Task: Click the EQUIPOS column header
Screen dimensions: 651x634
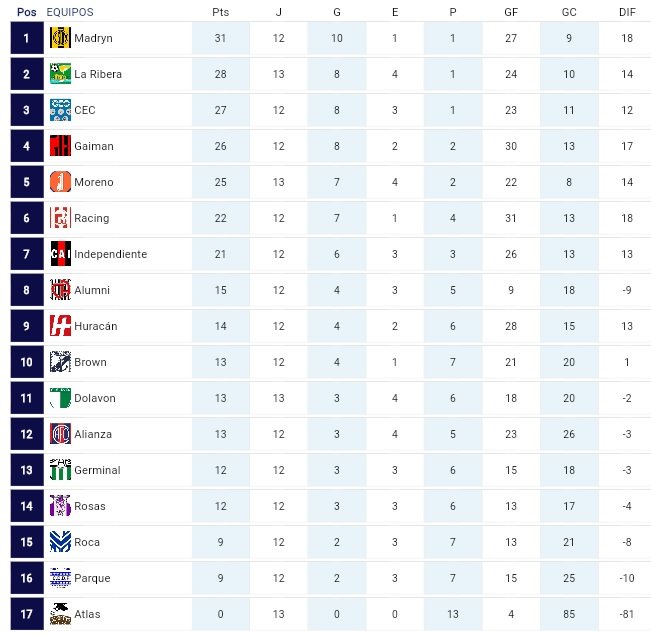Action: pyautogui.click(x=70, y=12)
